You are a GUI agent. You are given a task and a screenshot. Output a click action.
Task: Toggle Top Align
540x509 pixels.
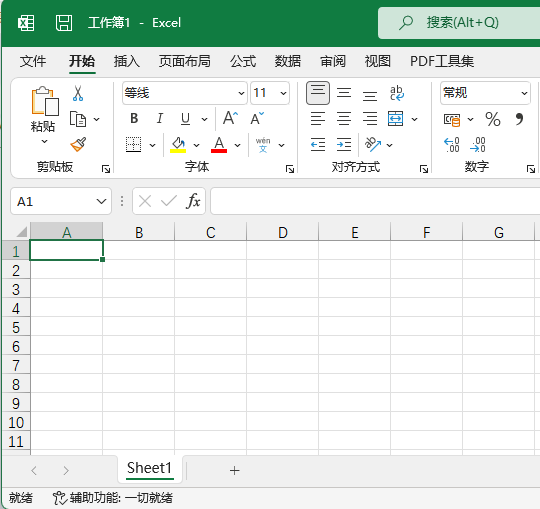[x=318, y=93]
